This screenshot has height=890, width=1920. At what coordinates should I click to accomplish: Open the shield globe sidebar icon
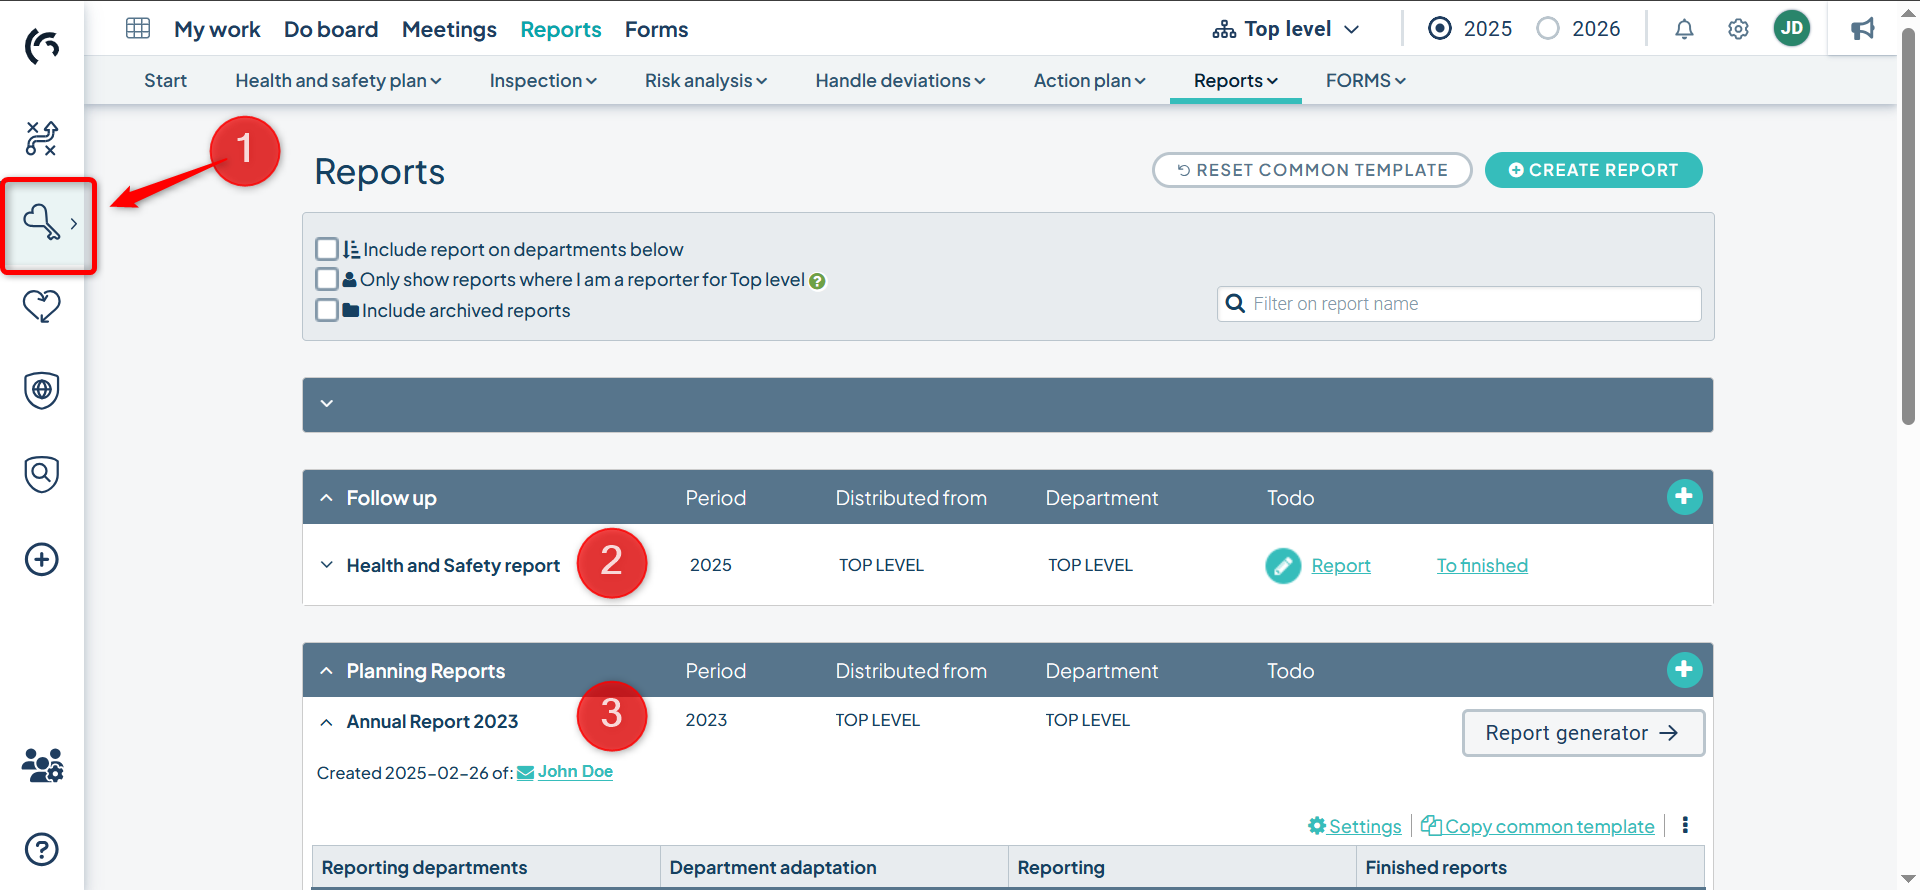(x=42, y=390)
